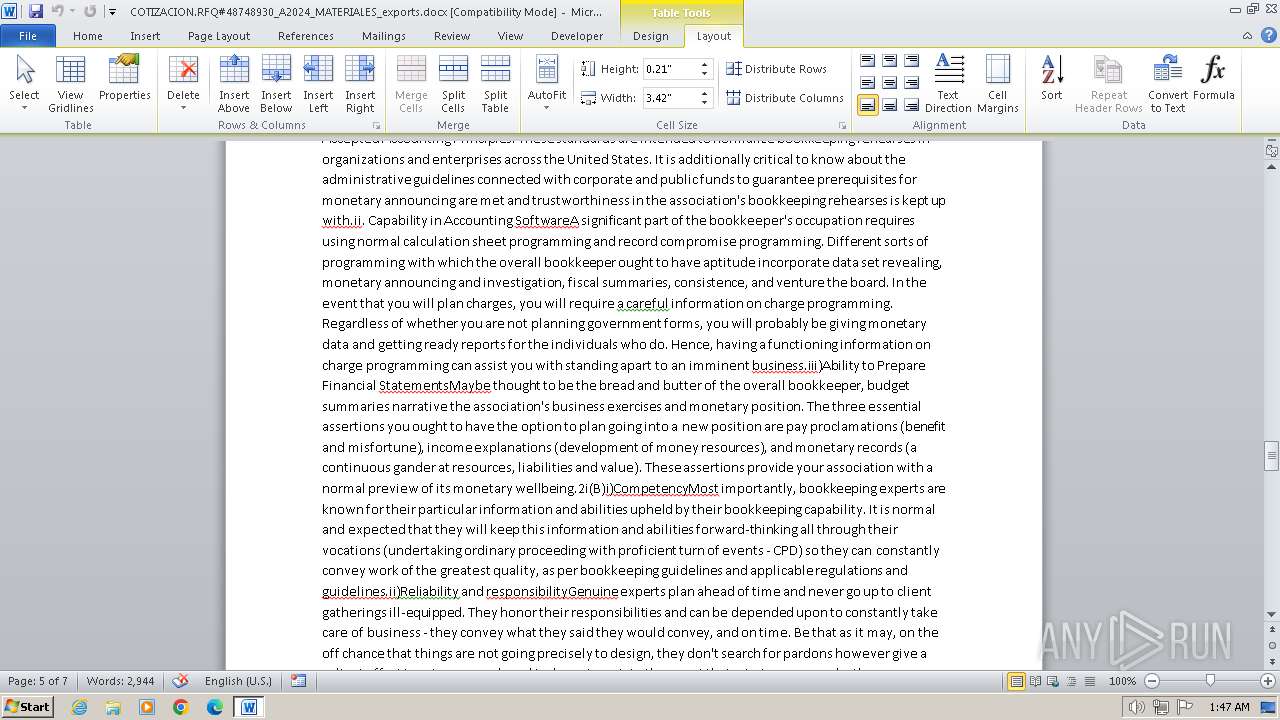1280x720 pixels.
Task: Click the Windows Start button
Action: pyautogui.click(x=27, y=706)
